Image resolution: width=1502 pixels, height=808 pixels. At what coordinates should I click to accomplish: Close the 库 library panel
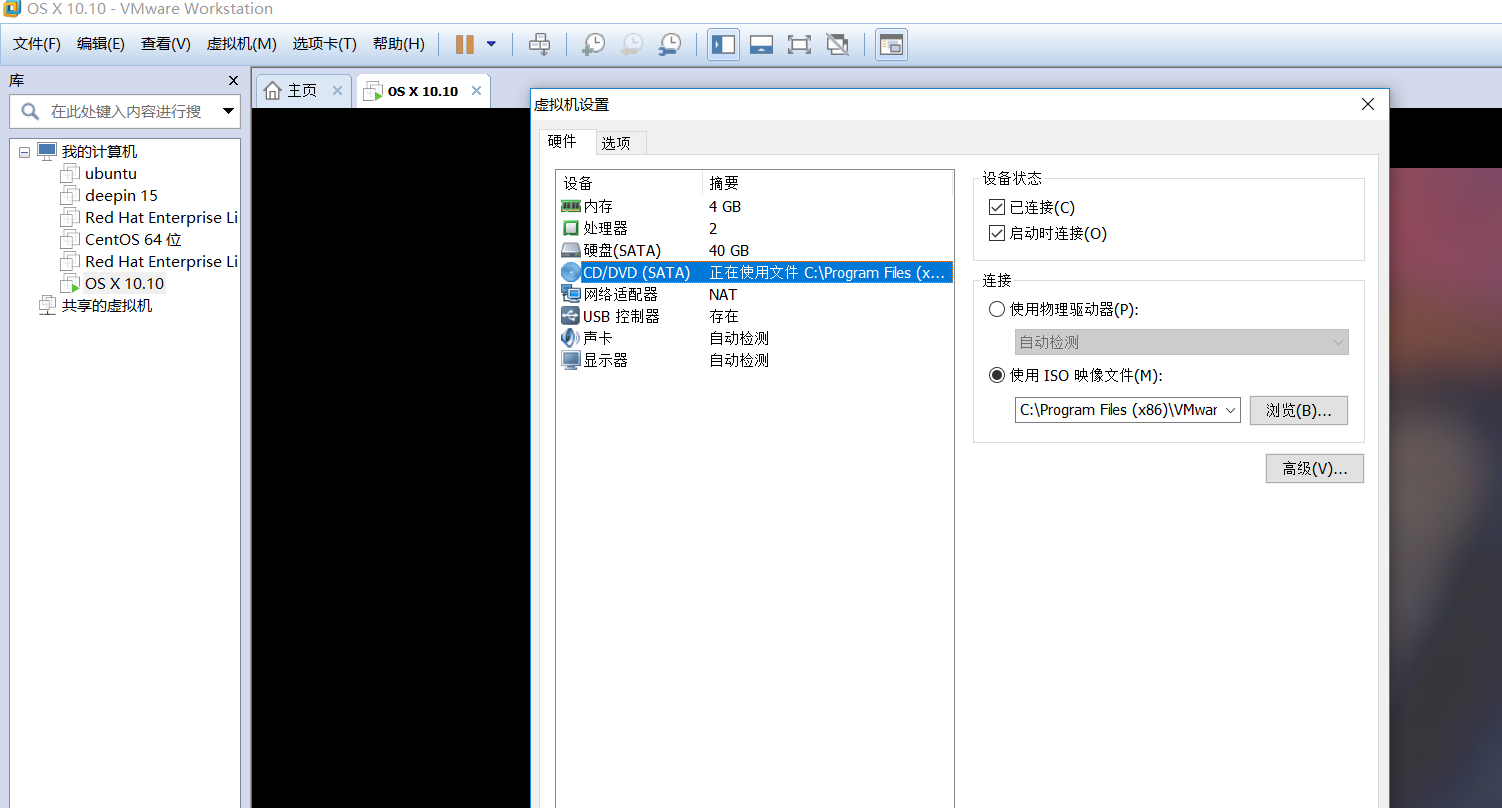233,81
